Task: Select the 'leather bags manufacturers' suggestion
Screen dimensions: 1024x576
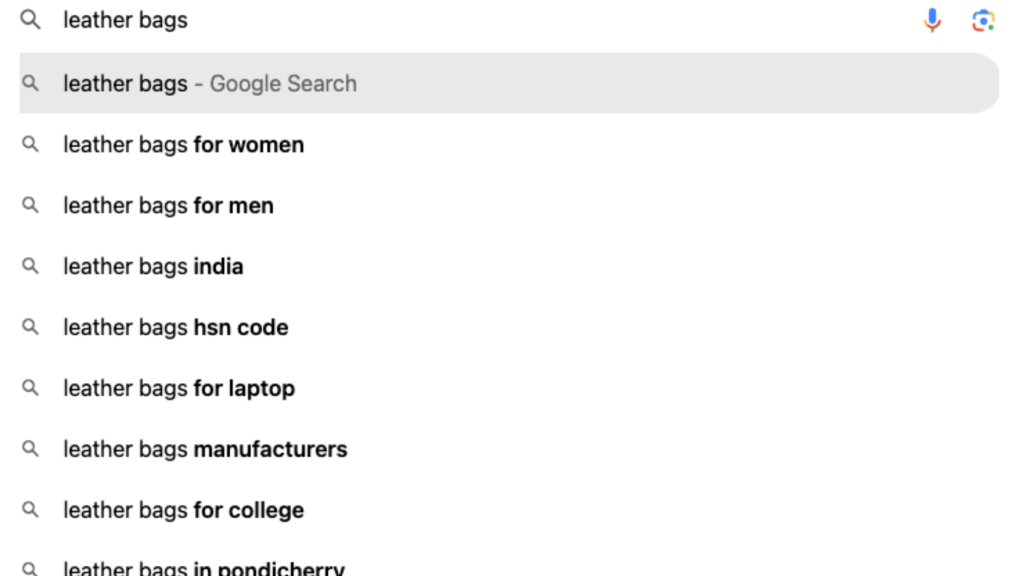Action: pos(206,449)
